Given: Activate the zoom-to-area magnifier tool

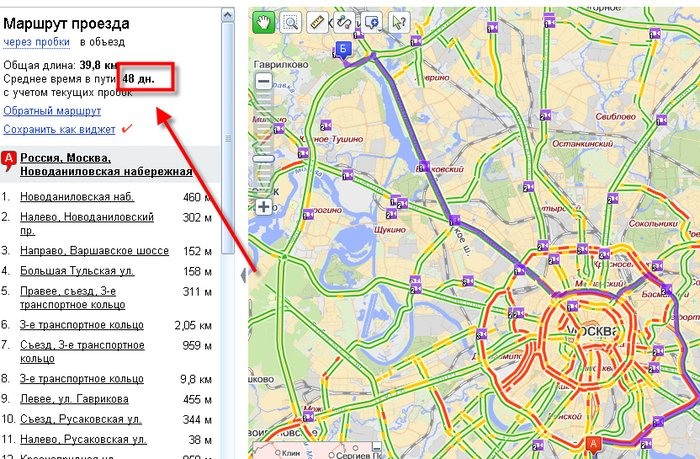Looking at the screenshot, I should point(291,20).
